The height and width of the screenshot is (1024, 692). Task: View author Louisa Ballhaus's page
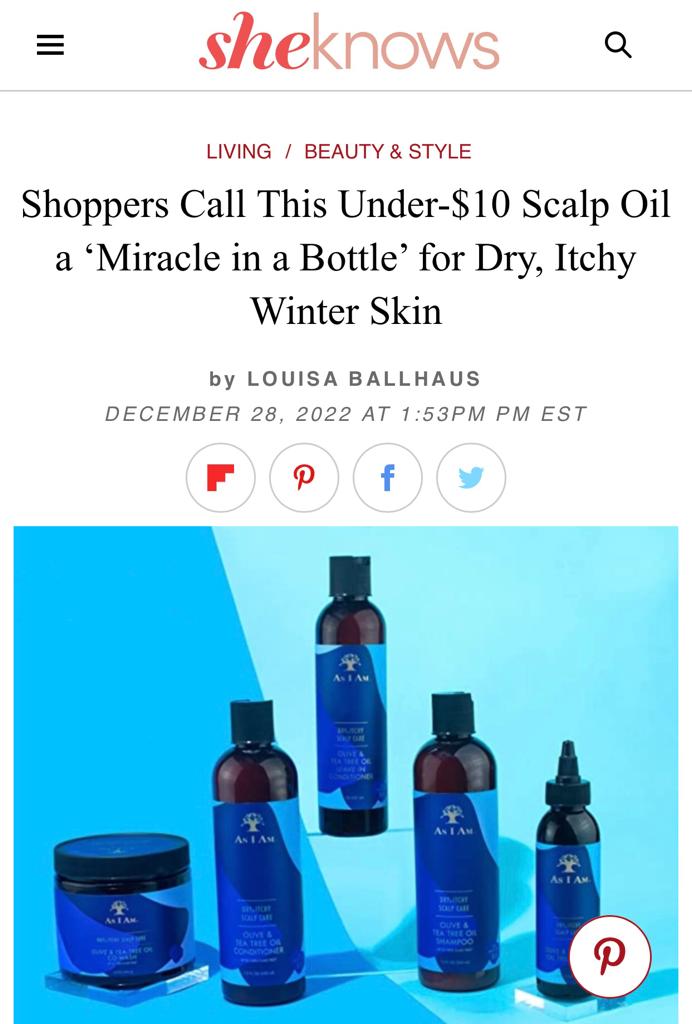(364, 379)
